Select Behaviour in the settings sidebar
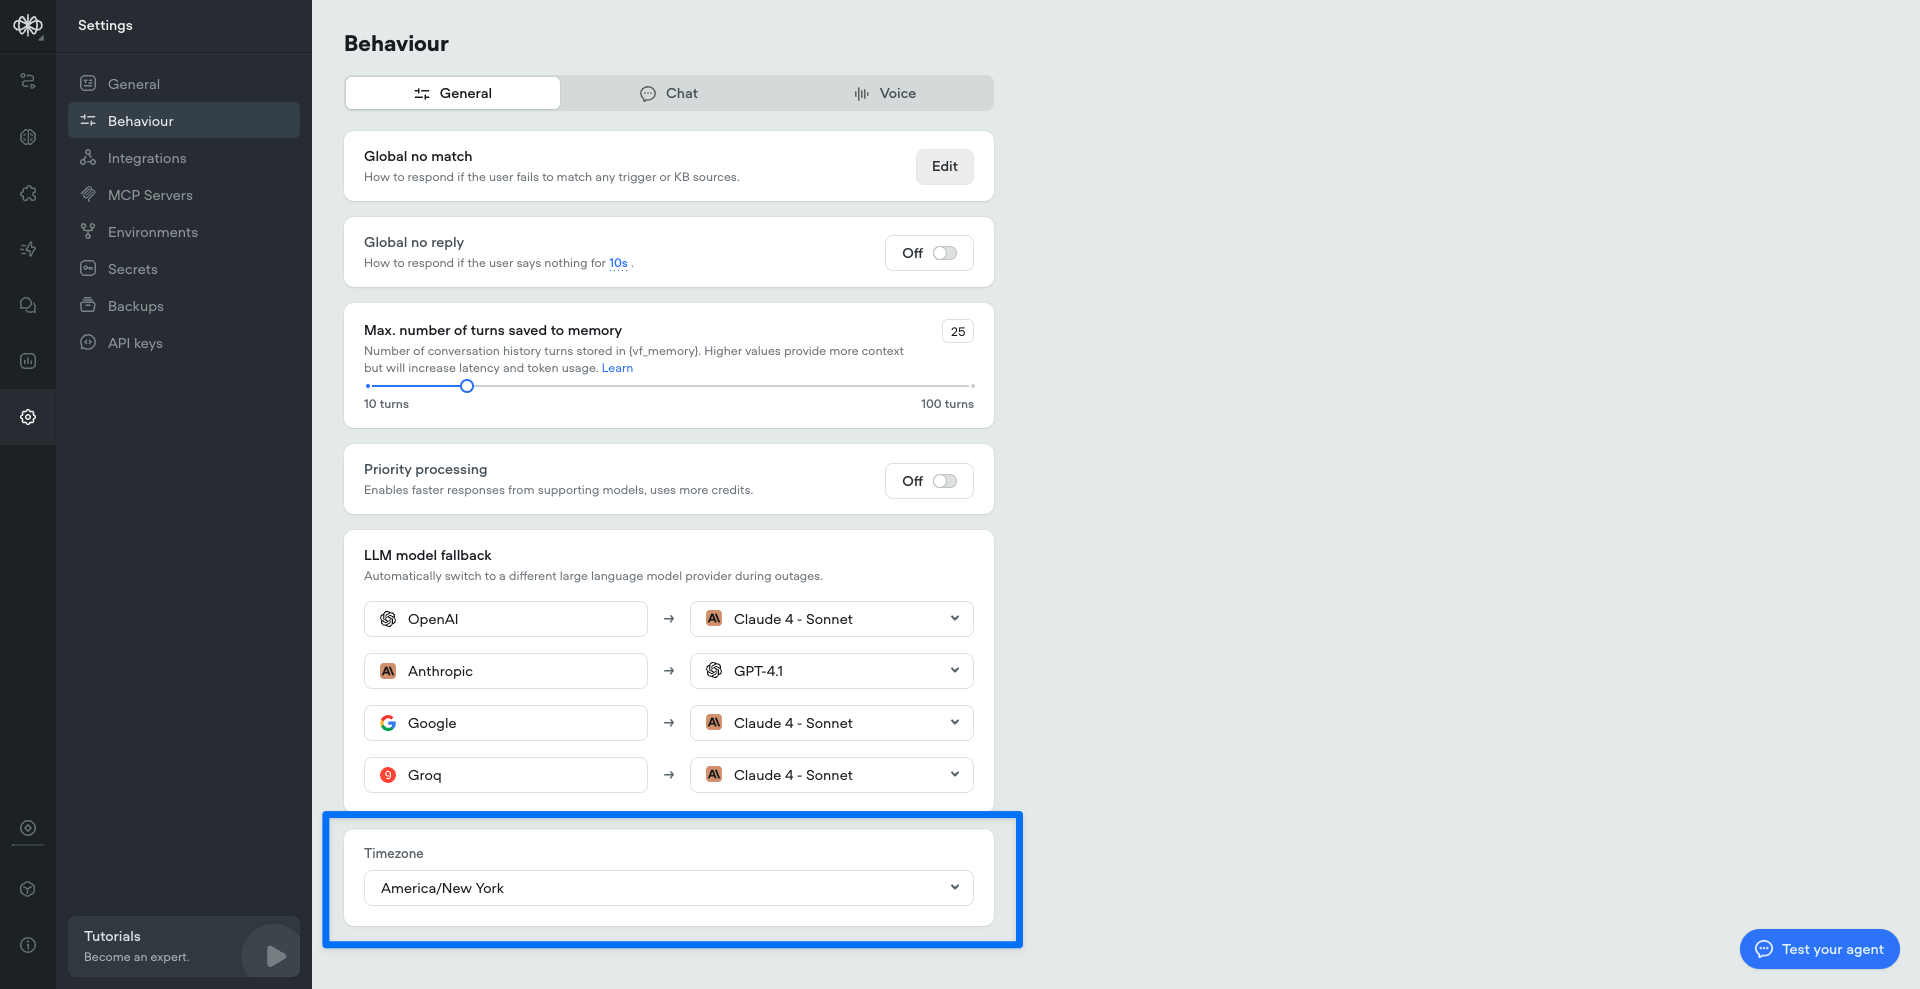The image size is (1920, 989). point(184,121)
